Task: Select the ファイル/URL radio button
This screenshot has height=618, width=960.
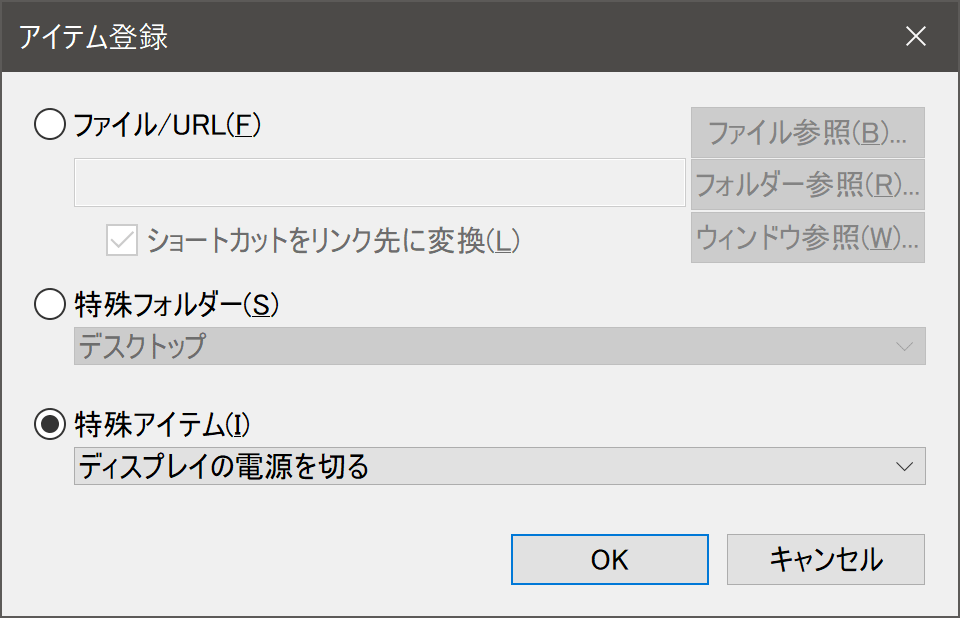Action: point(49,126)
